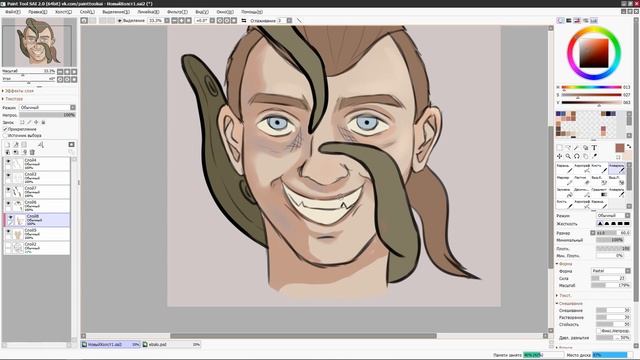This screenshot has width=640, height=360.
Task: Open the stabilizer value dropdown in toolbar
Action: pos(289,20)
